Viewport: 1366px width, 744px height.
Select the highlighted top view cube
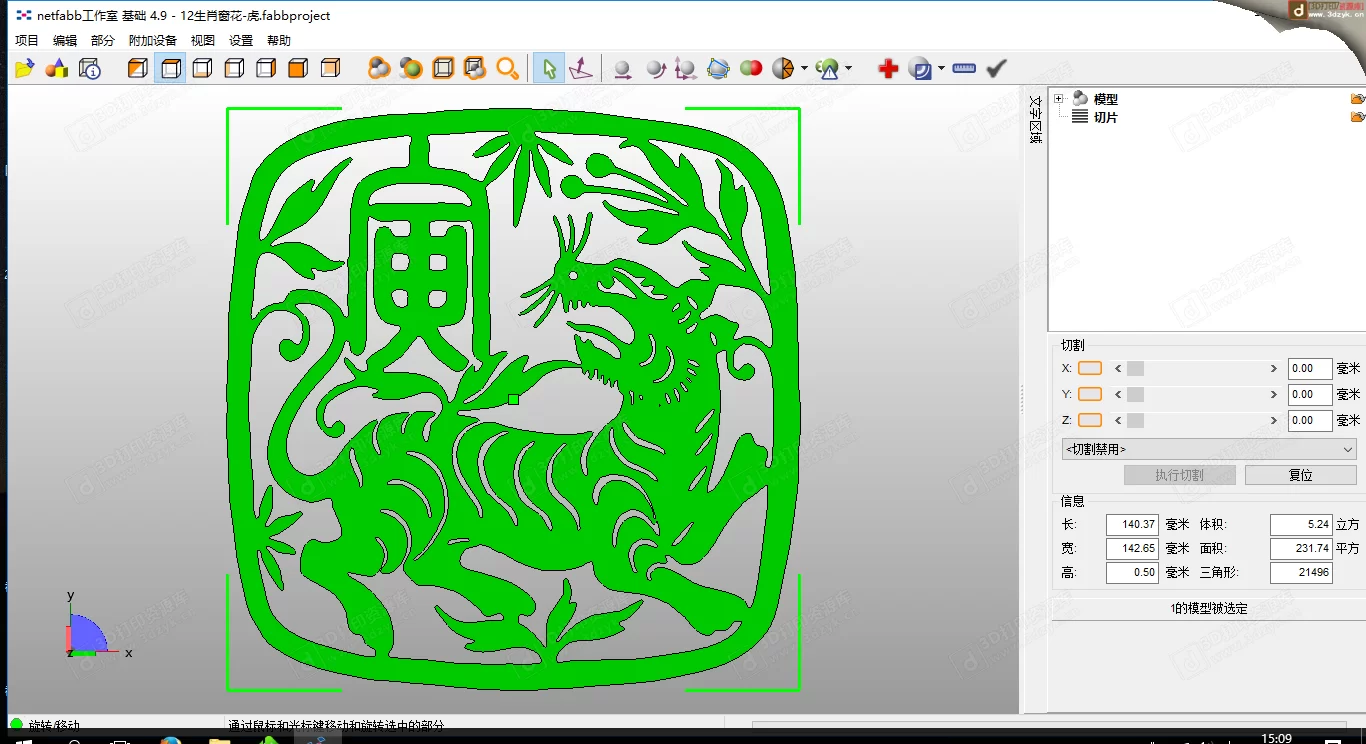(x=170, y=68)
